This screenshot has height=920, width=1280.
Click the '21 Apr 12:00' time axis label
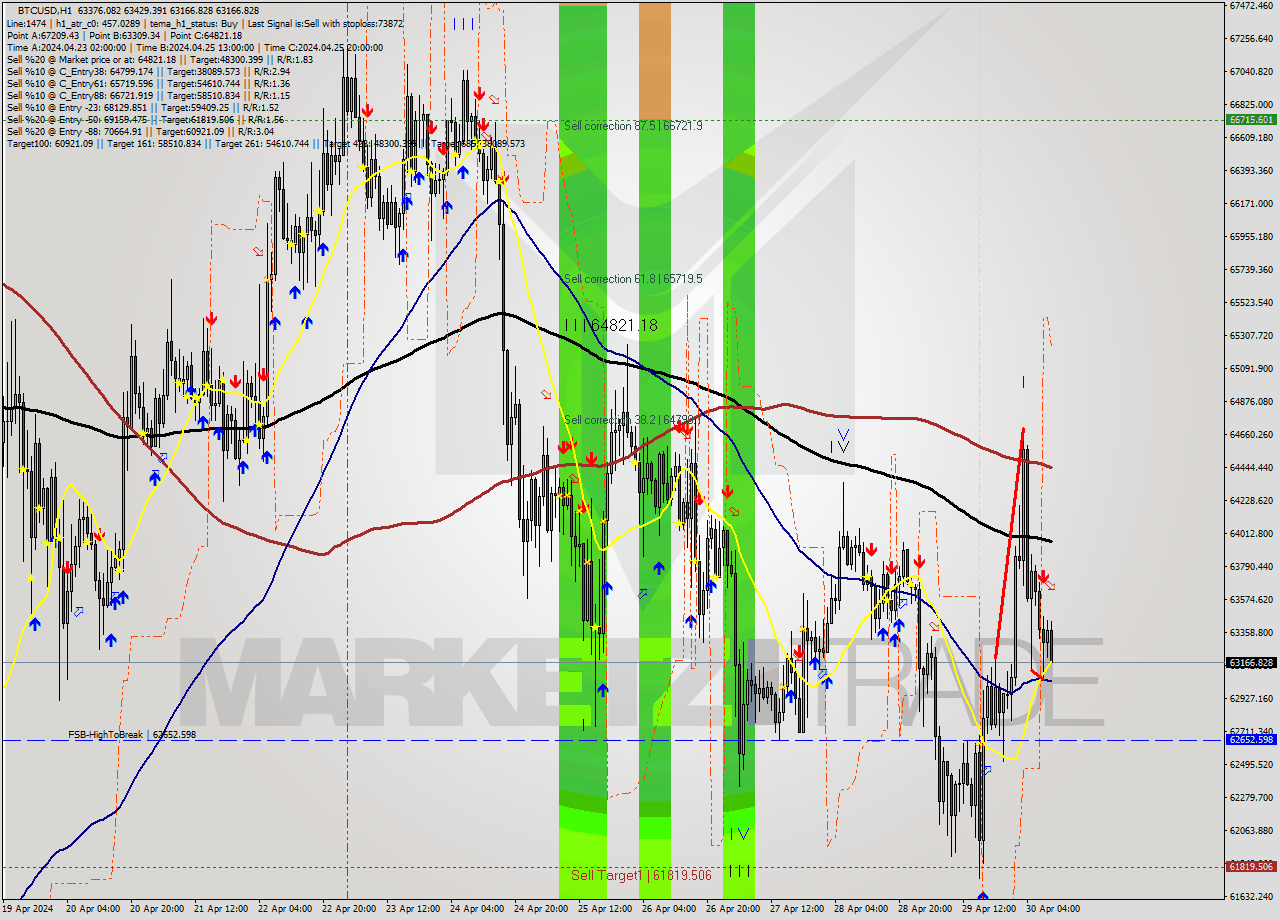[222, 909]
